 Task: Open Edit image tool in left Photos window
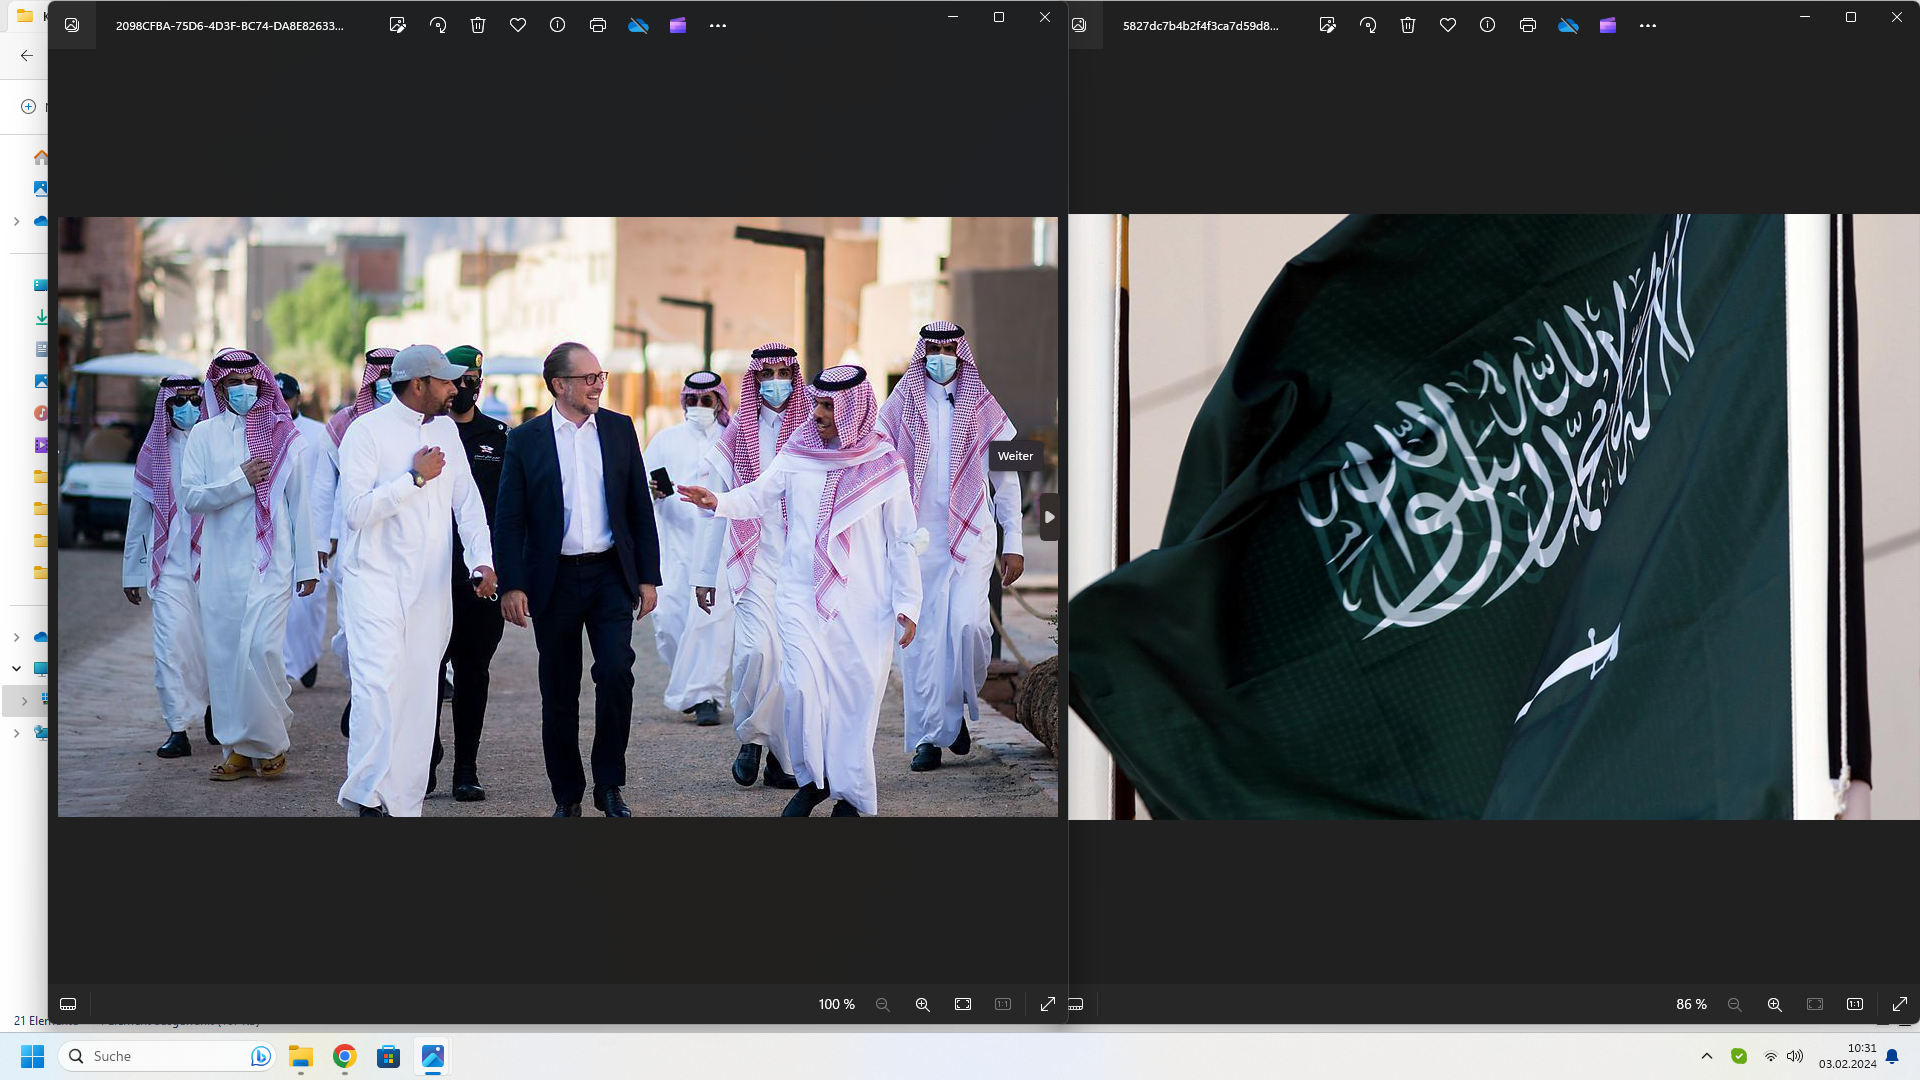[x=397, y=25]
